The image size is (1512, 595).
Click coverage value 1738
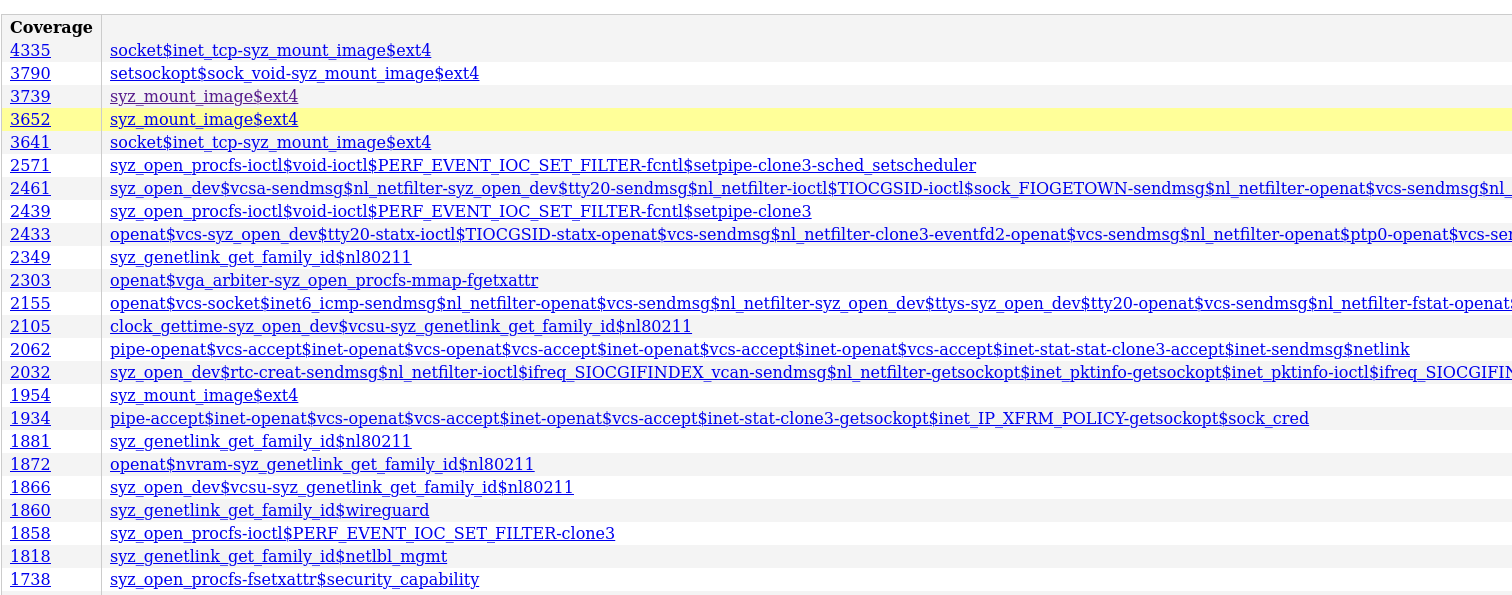pyautogui.click(x=30, y=579)
